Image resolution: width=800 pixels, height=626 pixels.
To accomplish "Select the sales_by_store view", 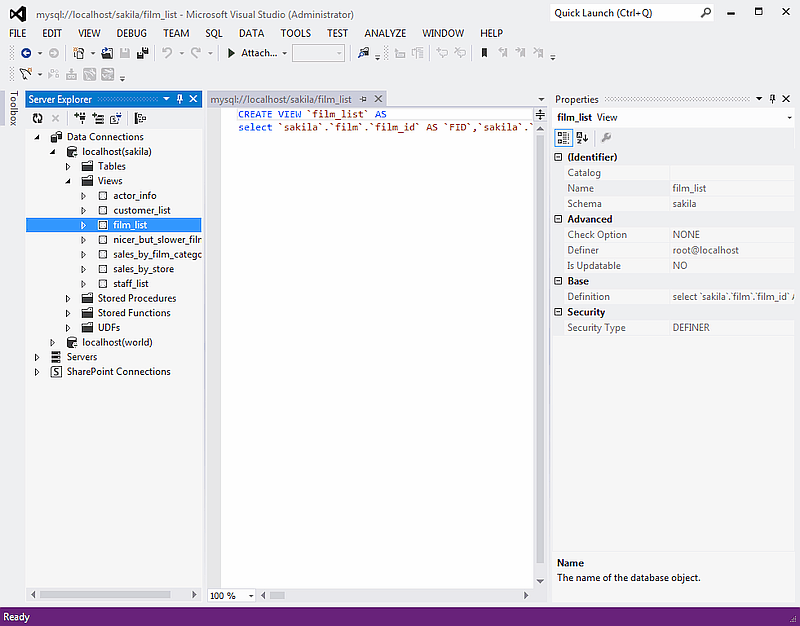I will click(x=143, y=269).
